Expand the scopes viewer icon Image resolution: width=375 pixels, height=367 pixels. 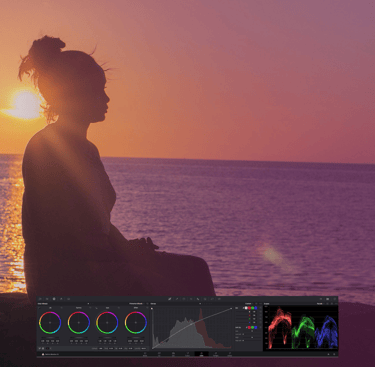tap(327, 304)
